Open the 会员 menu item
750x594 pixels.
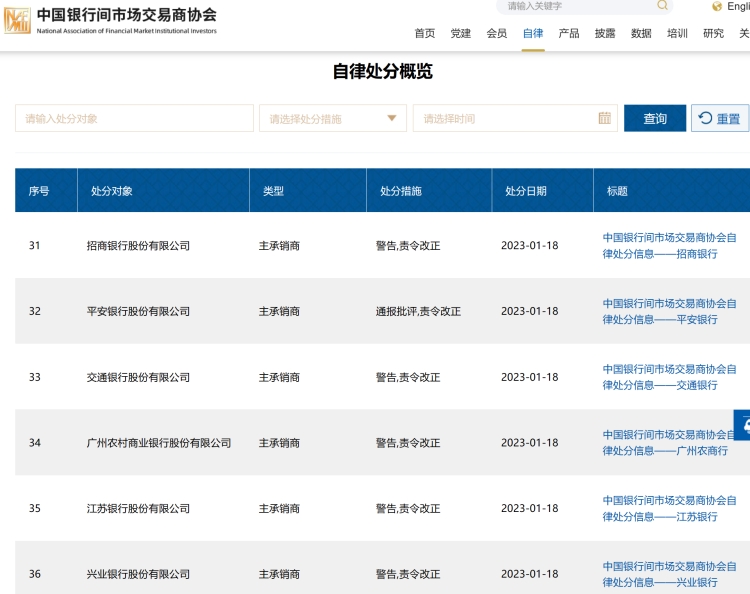point(497,33)
